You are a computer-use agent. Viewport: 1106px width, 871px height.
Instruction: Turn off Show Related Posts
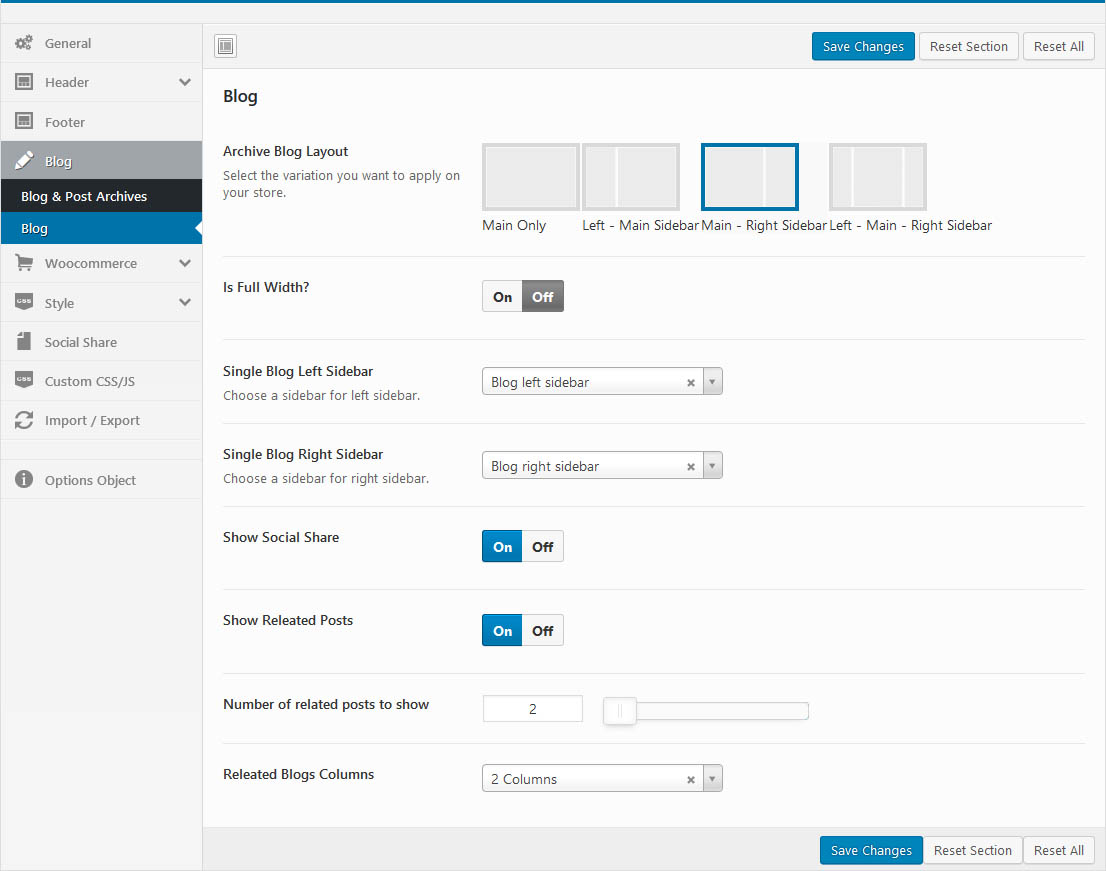(x=543, y=631)
